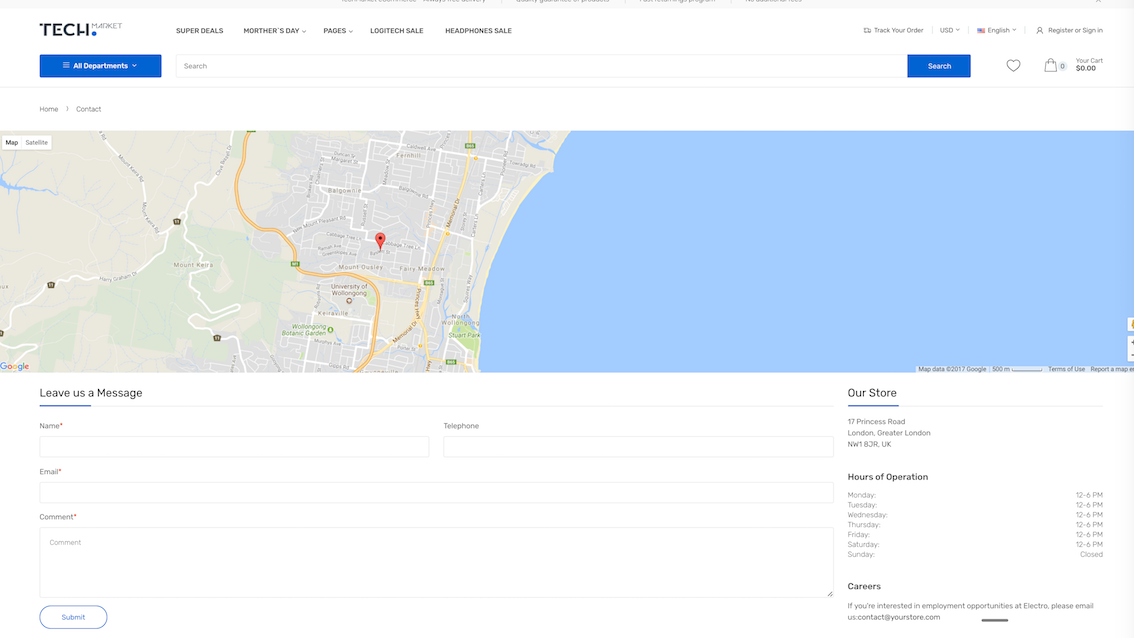Open the shopping cart bag icon
1134x638 pixels.
coord(1050,65)
